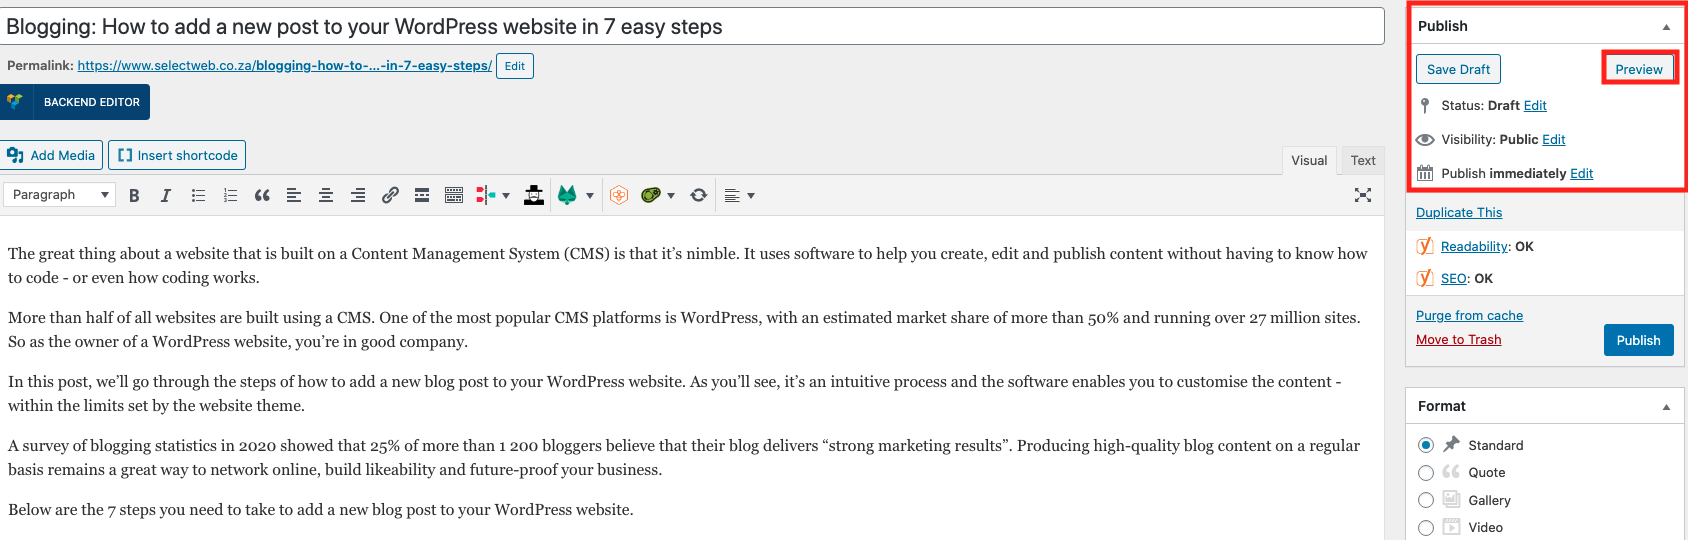Click the green fox toolbar icon
This screenshot has width=1688, height=540.
[567, 195]
